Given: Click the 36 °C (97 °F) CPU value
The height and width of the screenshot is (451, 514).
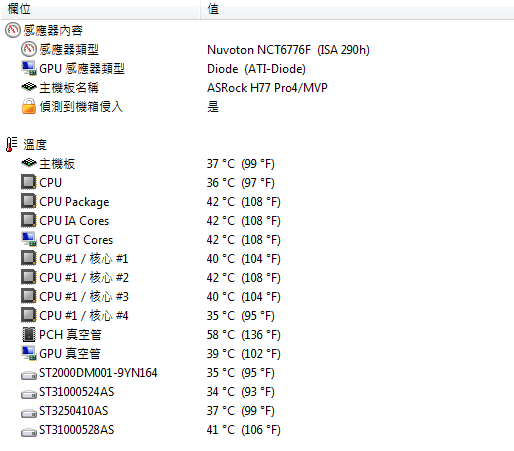Looking at the screenshot, I should [x=241, y=183].
